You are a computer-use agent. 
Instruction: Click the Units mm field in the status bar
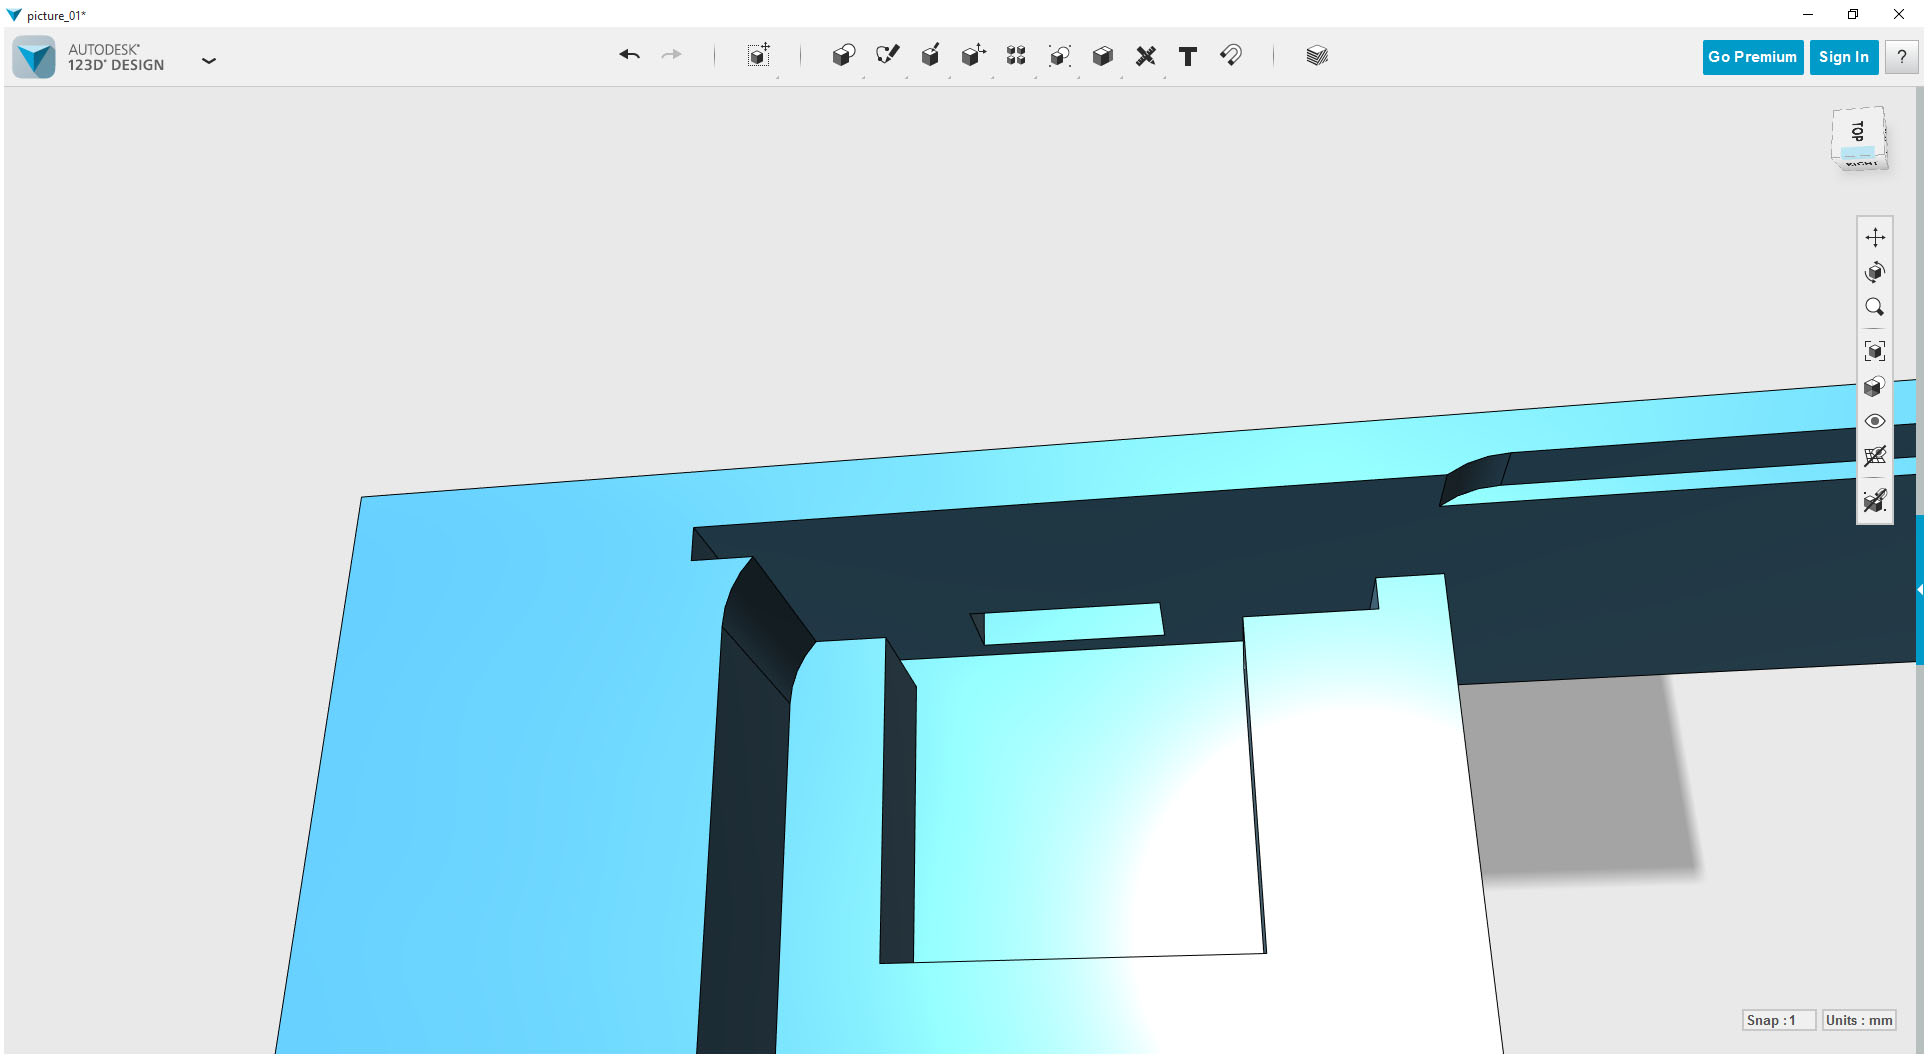click(1858, 1020)
